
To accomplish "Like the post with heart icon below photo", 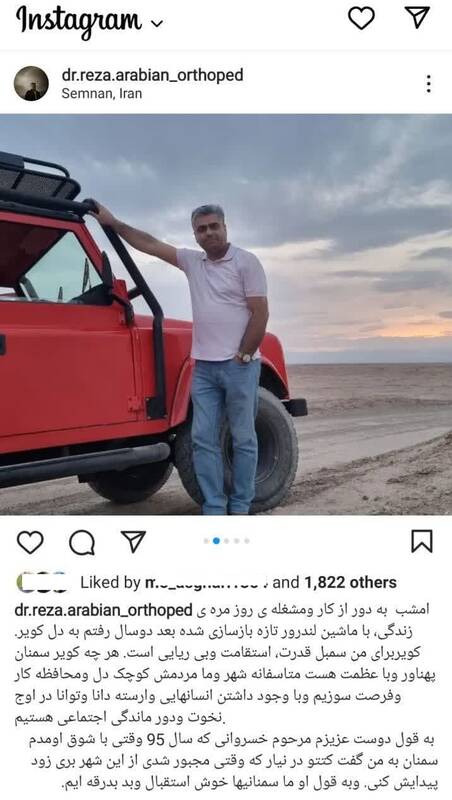I will coord(30,542).
